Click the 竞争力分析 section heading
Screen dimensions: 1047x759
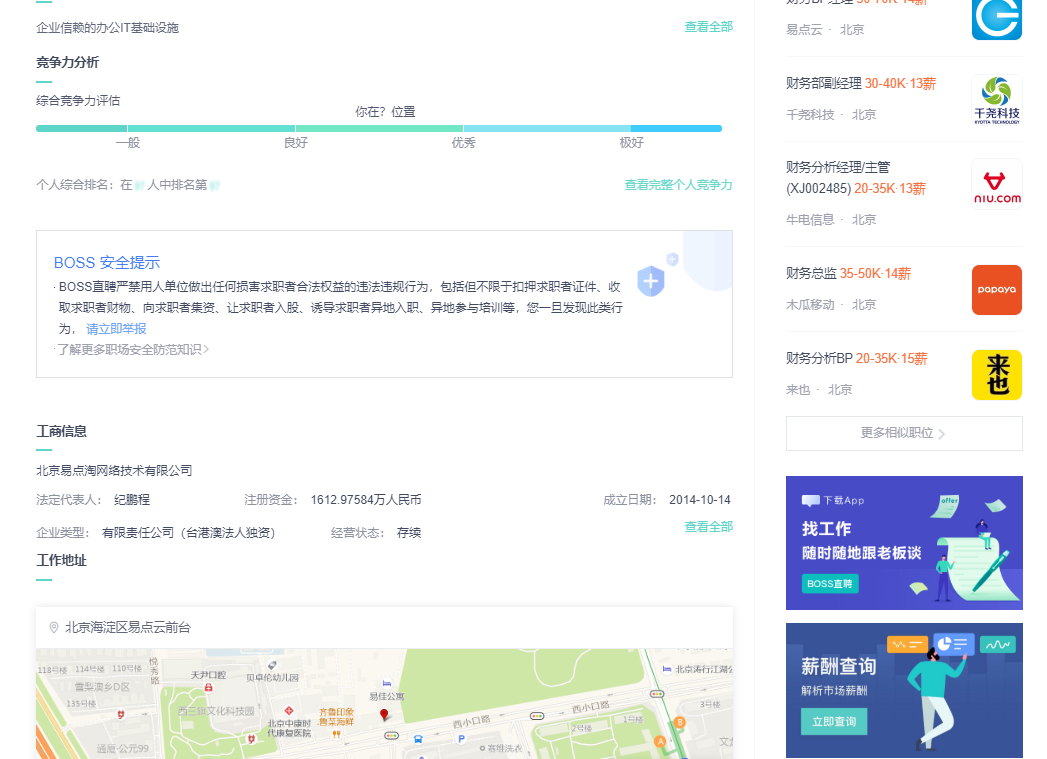pyautogui.click(x=67, y=62)
